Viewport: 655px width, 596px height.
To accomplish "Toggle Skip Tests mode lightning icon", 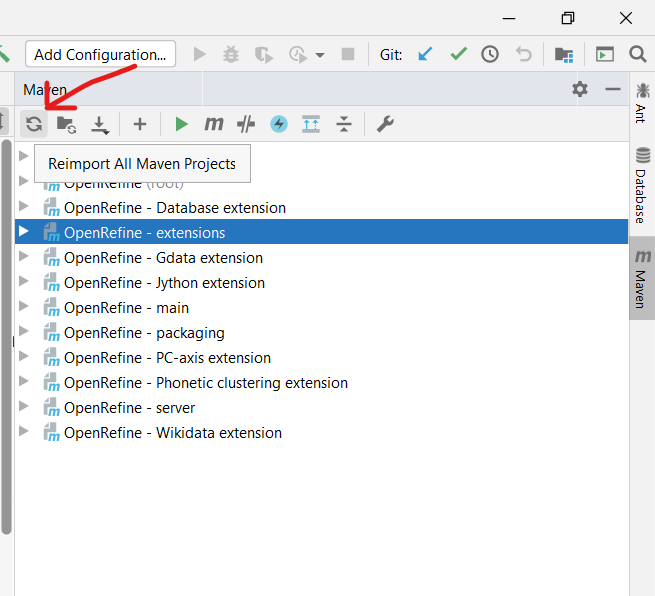I will pyautogui.click(x=279, y=124).
